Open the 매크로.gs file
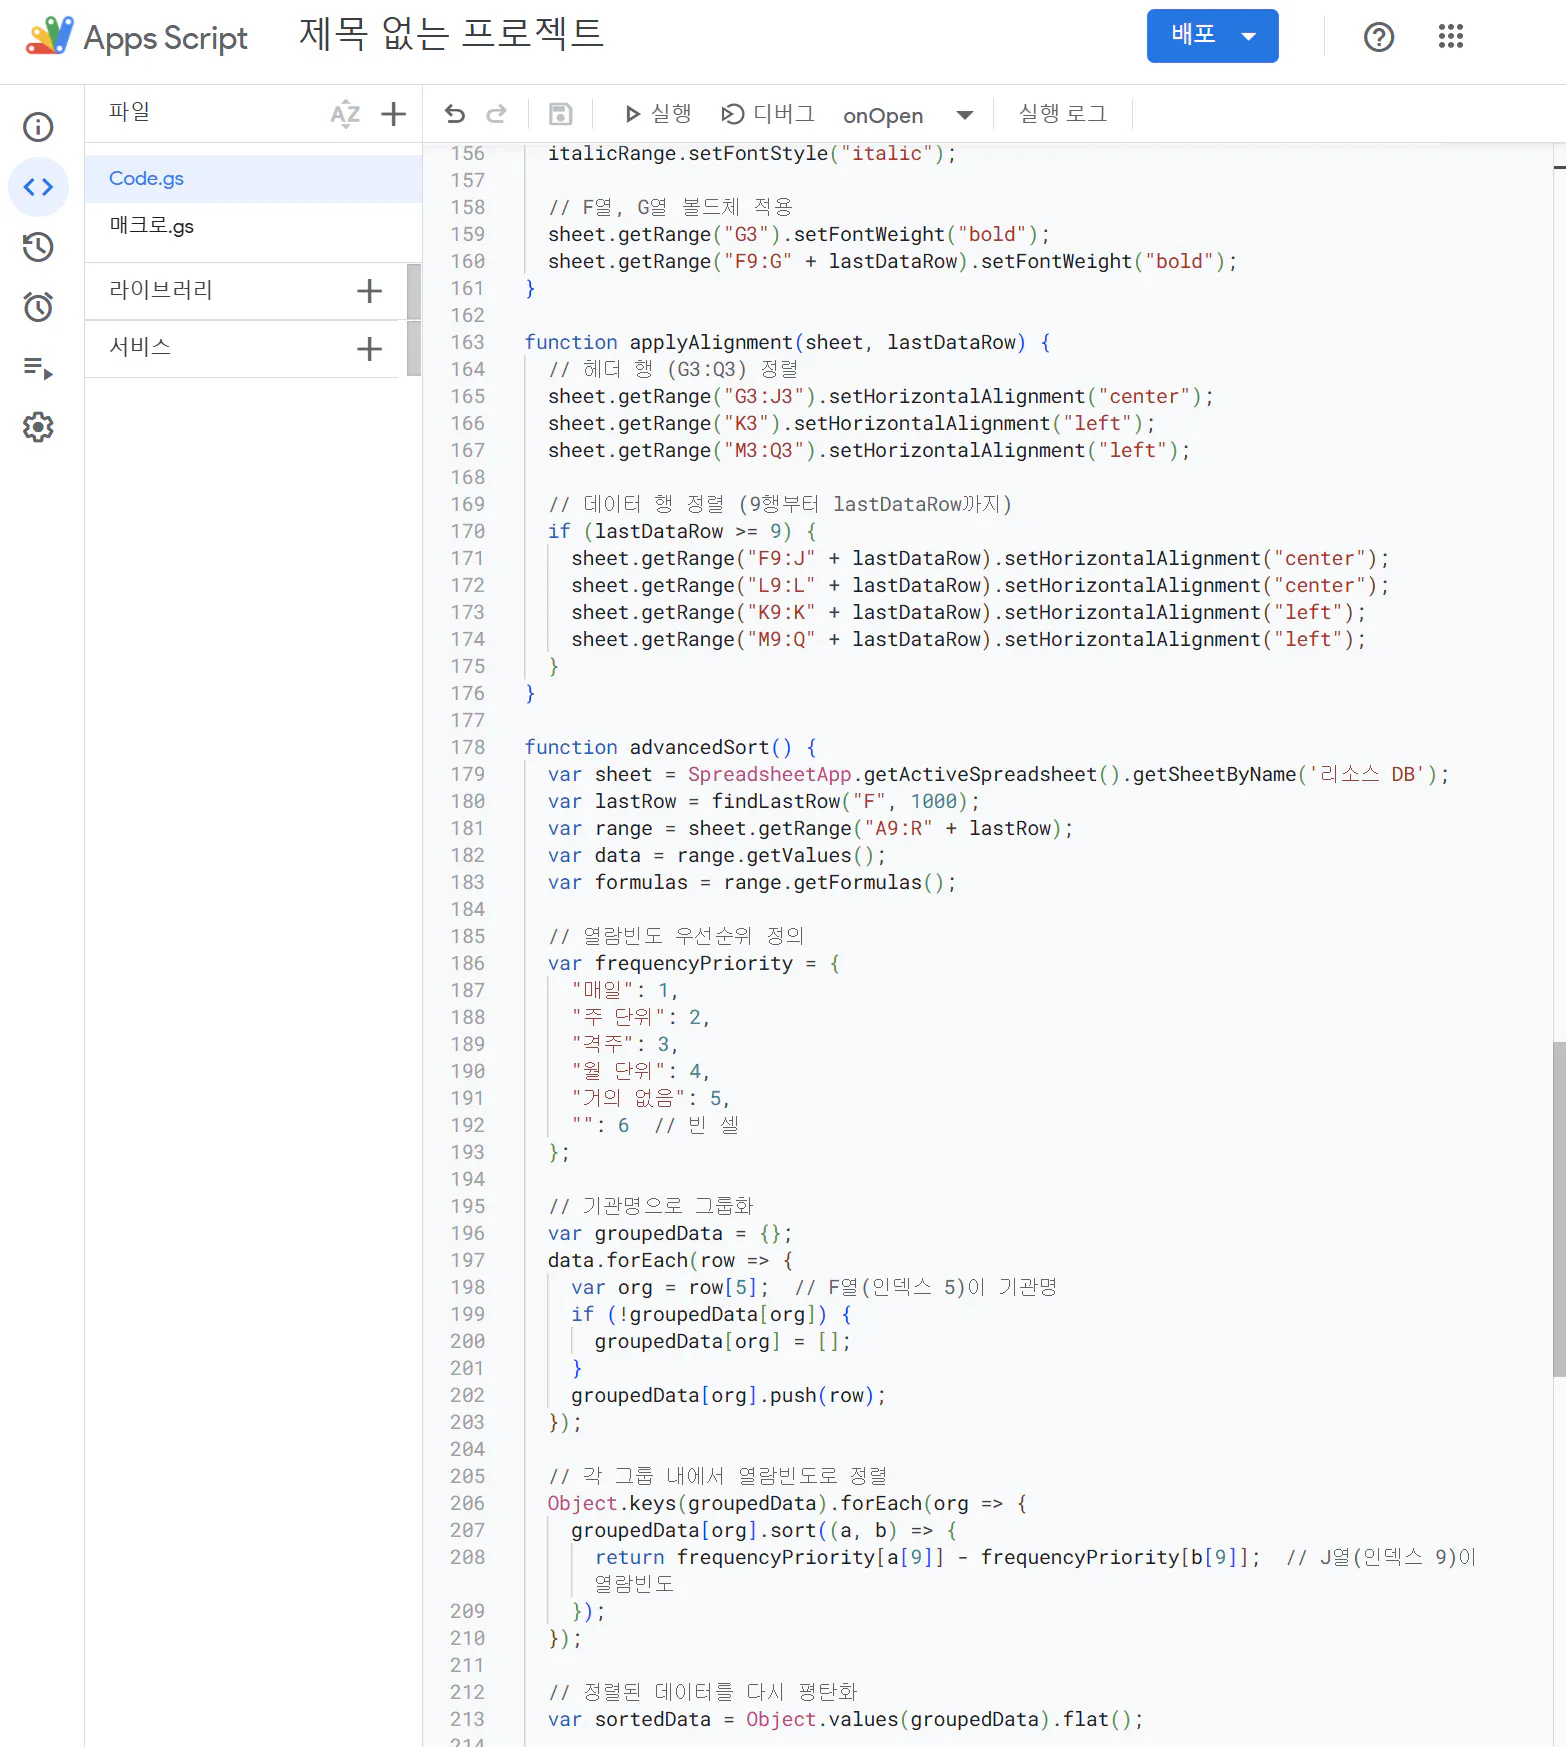Screen dimensions: 1566x1747 (152, 226)
